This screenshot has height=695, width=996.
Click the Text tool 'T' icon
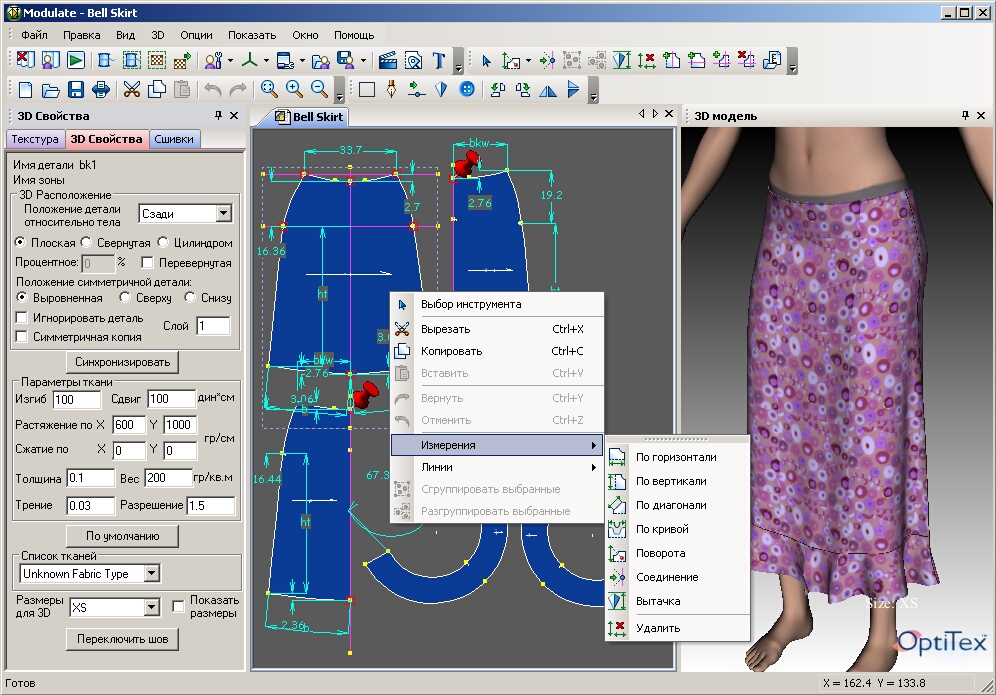point(438,61)
